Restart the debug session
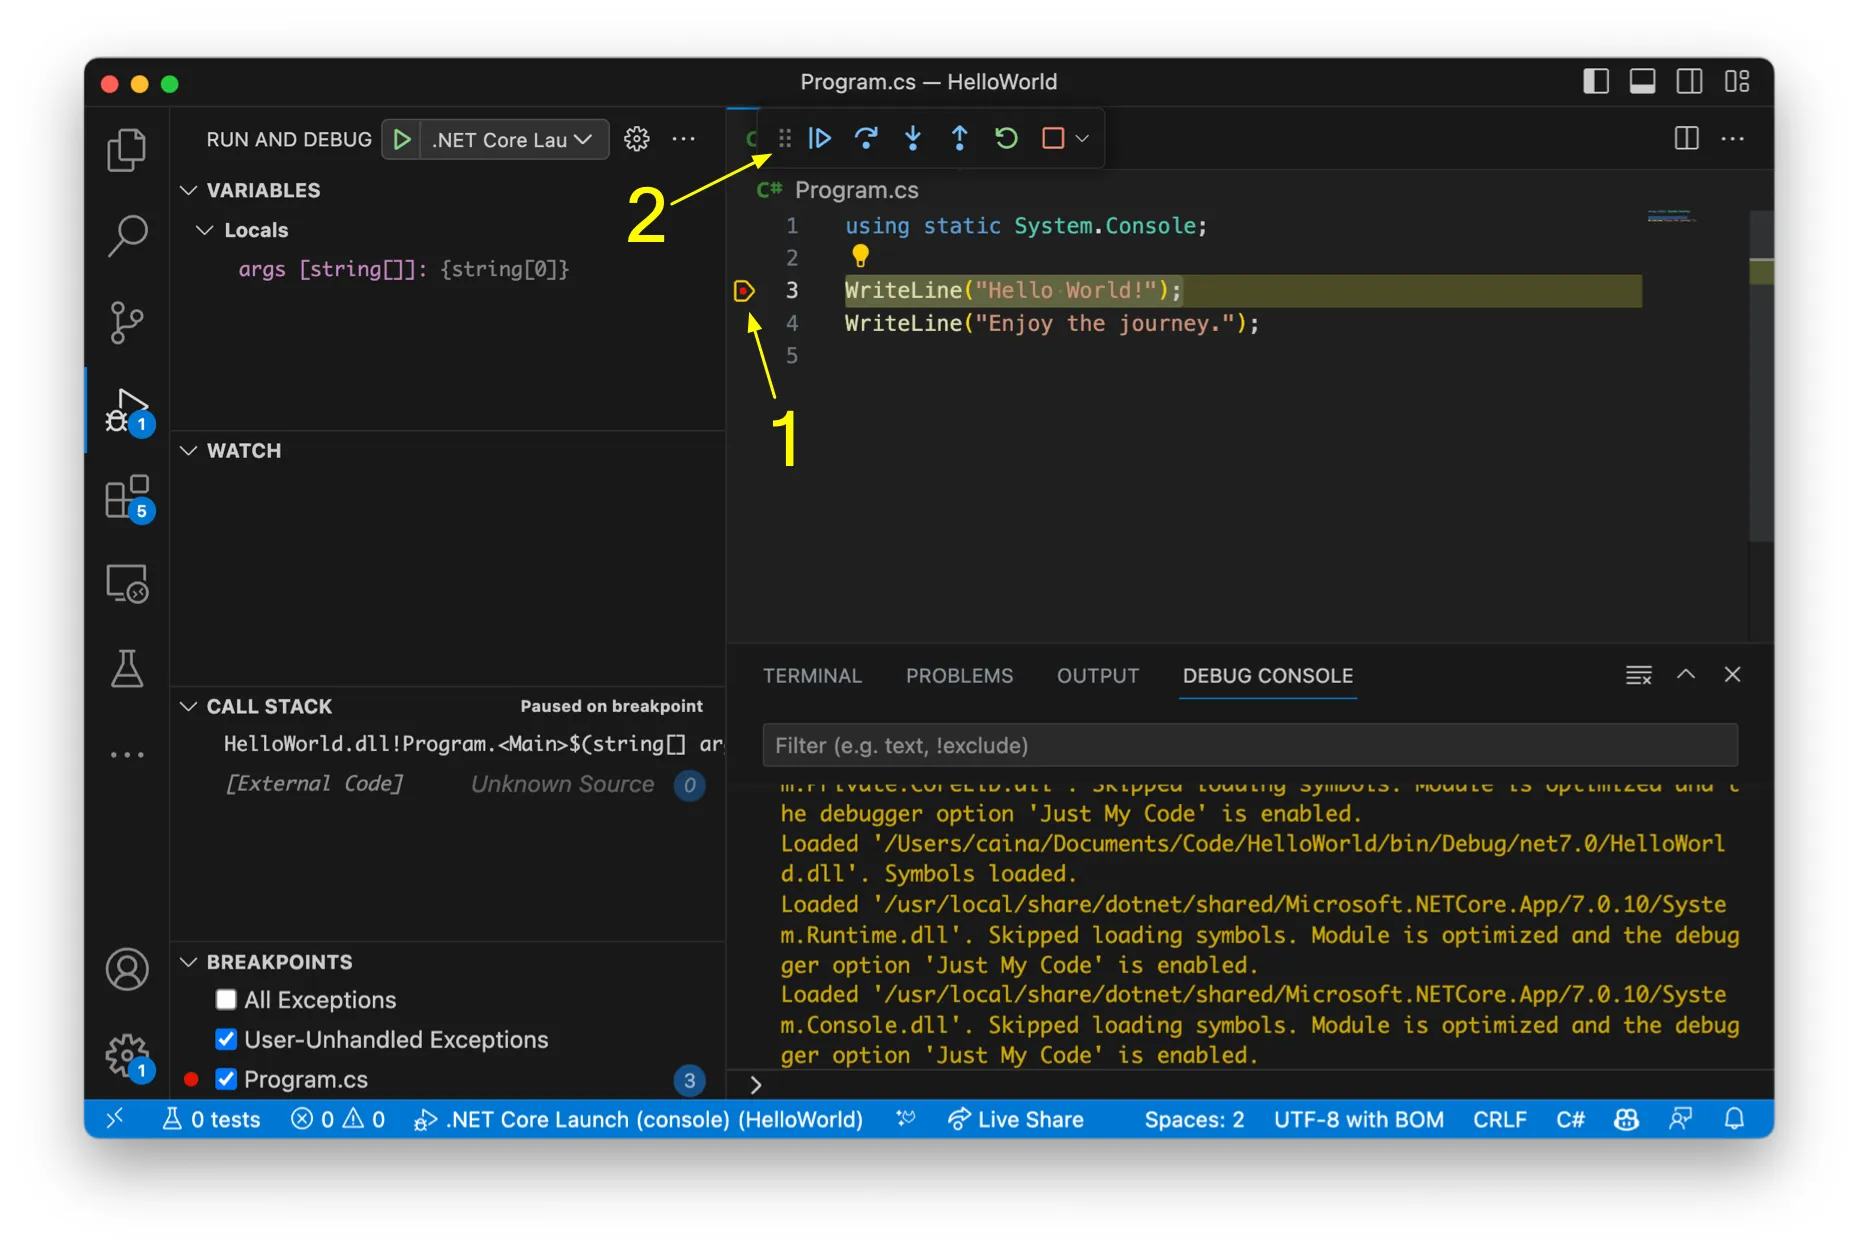This screenshot has width=1858, height=1249. coord(1006,138)
